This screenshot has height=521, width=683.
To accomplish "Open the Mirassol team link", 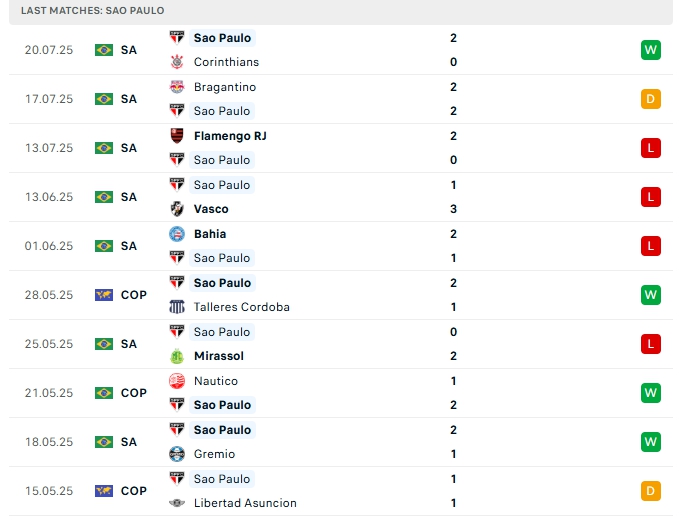I will [218, 356].
